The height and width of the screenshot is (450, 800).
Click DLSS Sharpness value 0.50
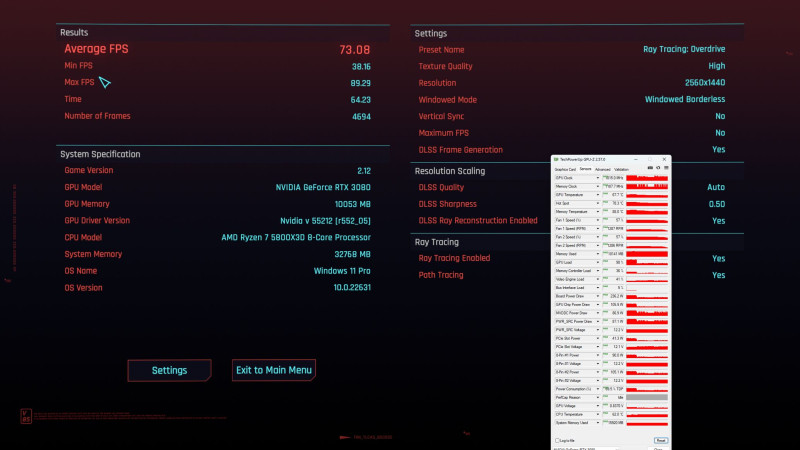tap(717, 204)
